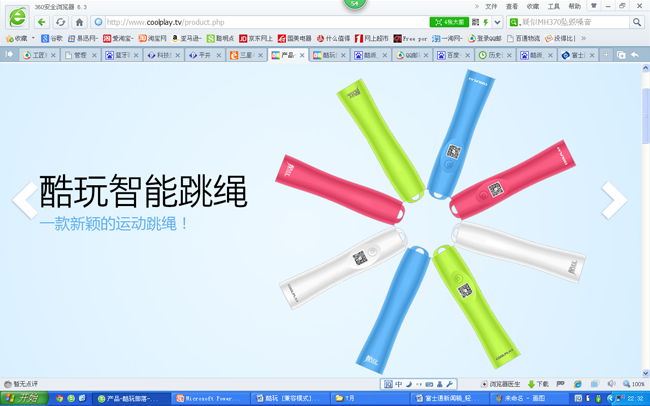Click the skin shirt icon in title bar
This screenshot has width=650, height=406.
pyautogui.click(x=594, y=6)
